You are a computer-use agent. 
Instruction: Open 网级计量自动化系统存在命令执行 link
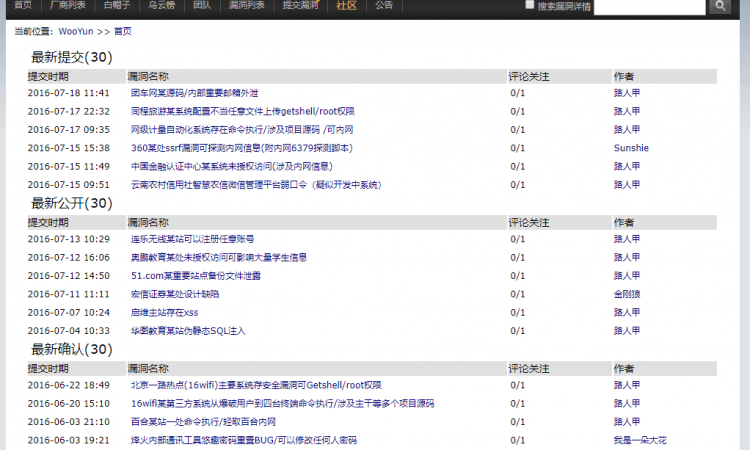[242, 130]
